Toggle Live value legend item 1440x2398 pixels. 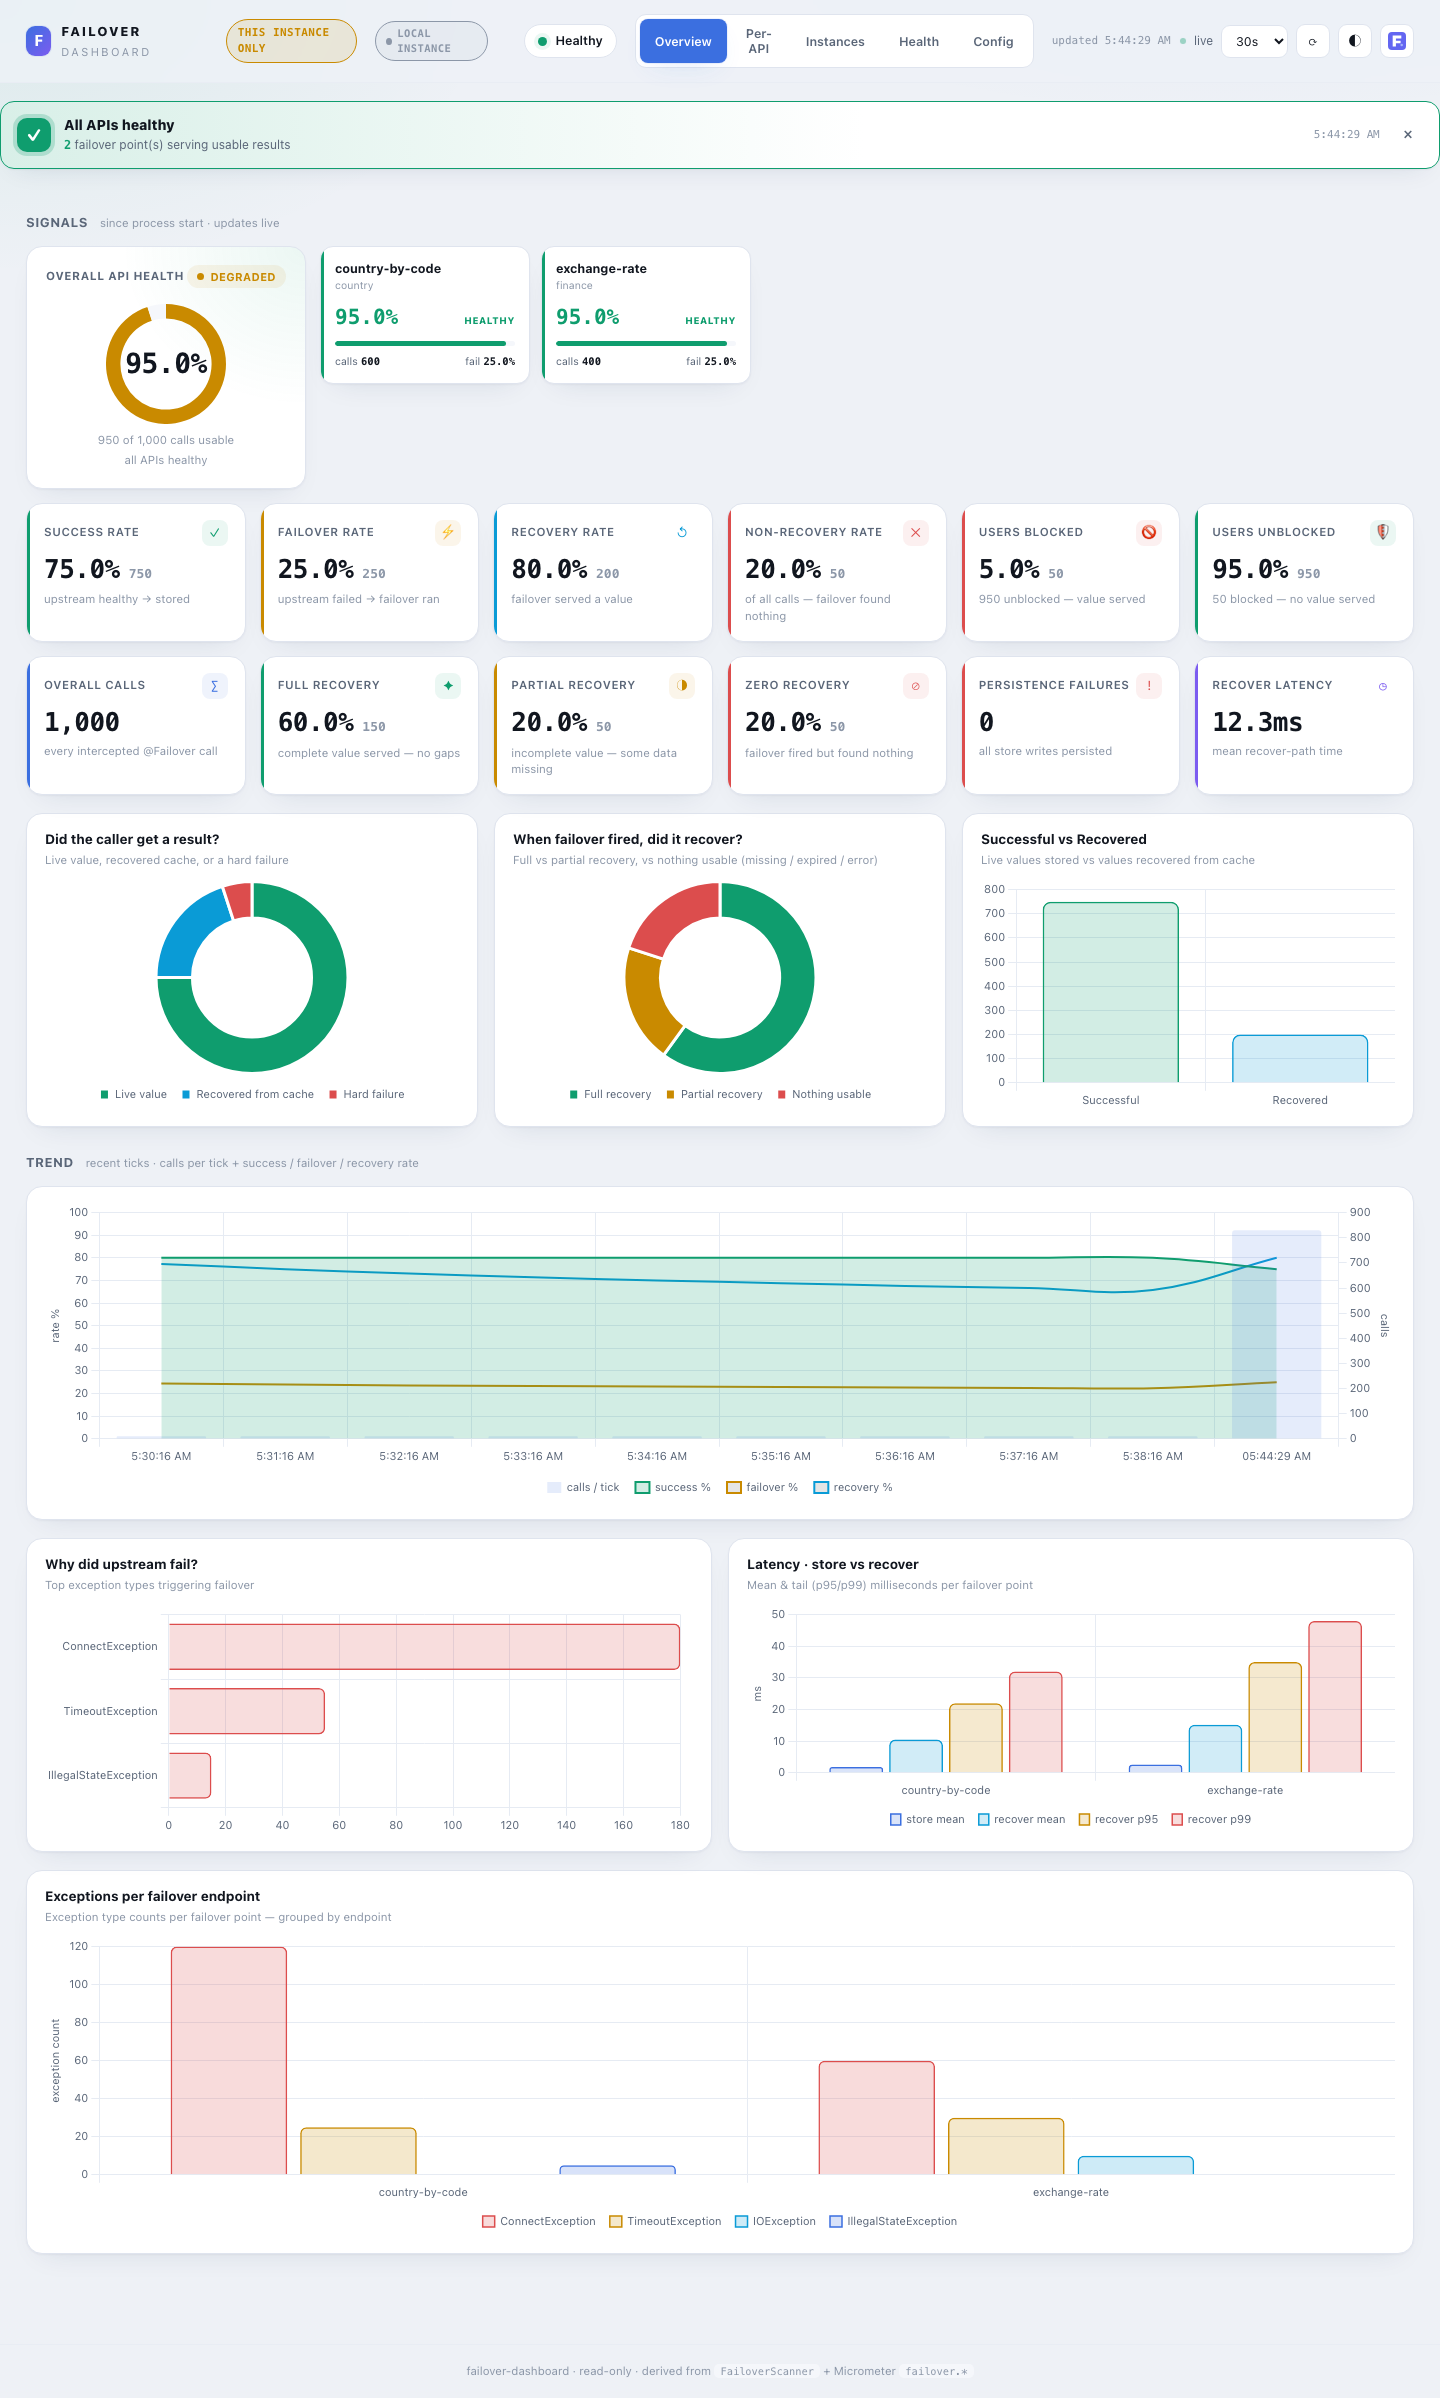[134, 1094]
